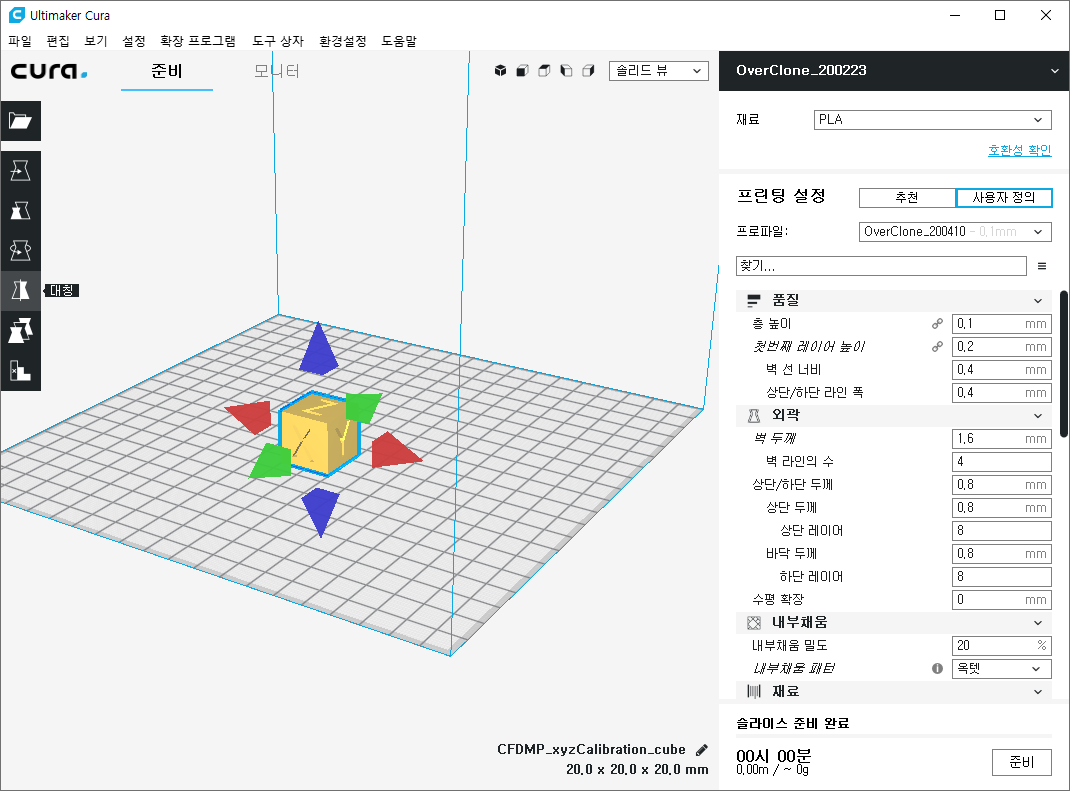Open the 설정 menu
Image resolution: width=1070 pixels, height=791 pixels.
coord(134,41)
